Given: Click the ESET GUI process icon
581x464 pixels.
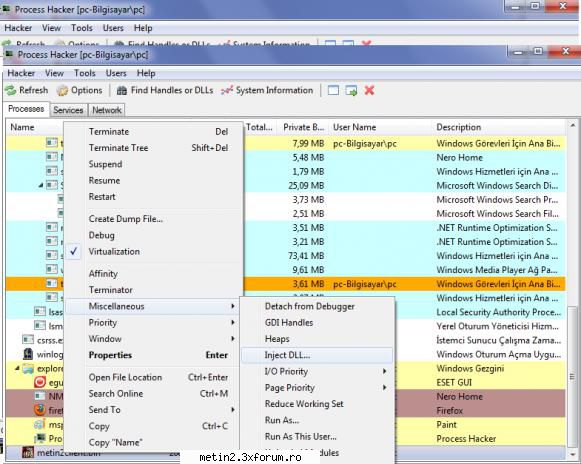Looking at the screenshot, I should [x=40, y=382].
